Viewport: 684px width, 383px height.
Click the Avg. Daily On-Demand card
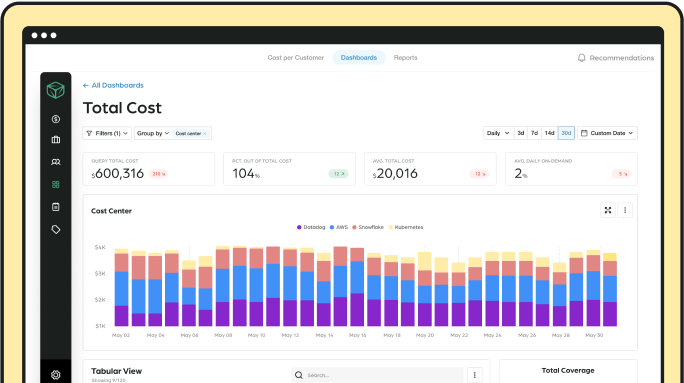(571, 169)
